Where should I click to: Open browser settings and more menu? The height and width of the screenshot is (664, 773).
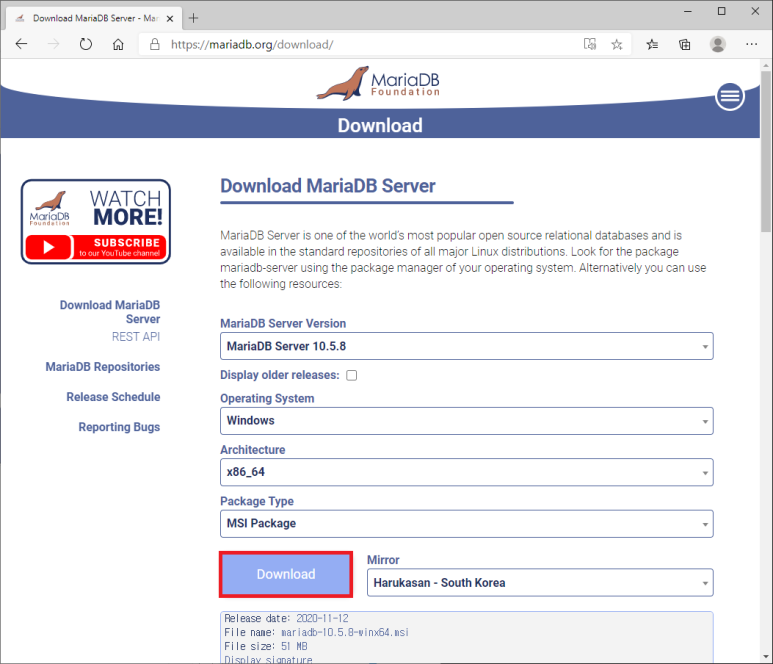coord(751,44)
